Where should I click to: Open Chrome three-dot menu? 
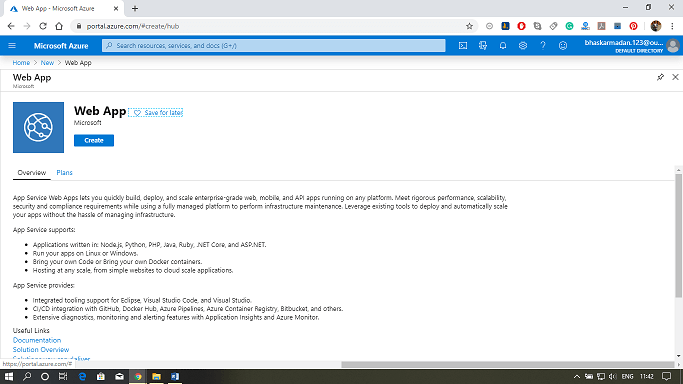tap(673, 26)
